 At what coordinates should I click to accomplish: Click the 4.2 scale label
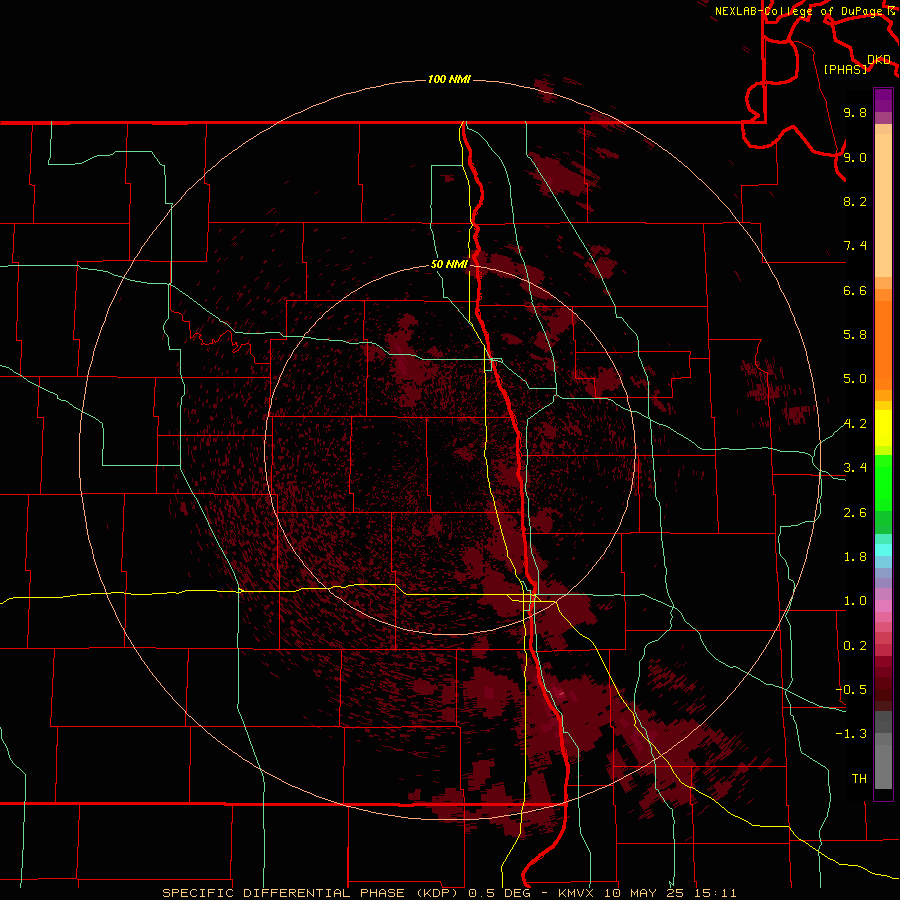(855, 424)
